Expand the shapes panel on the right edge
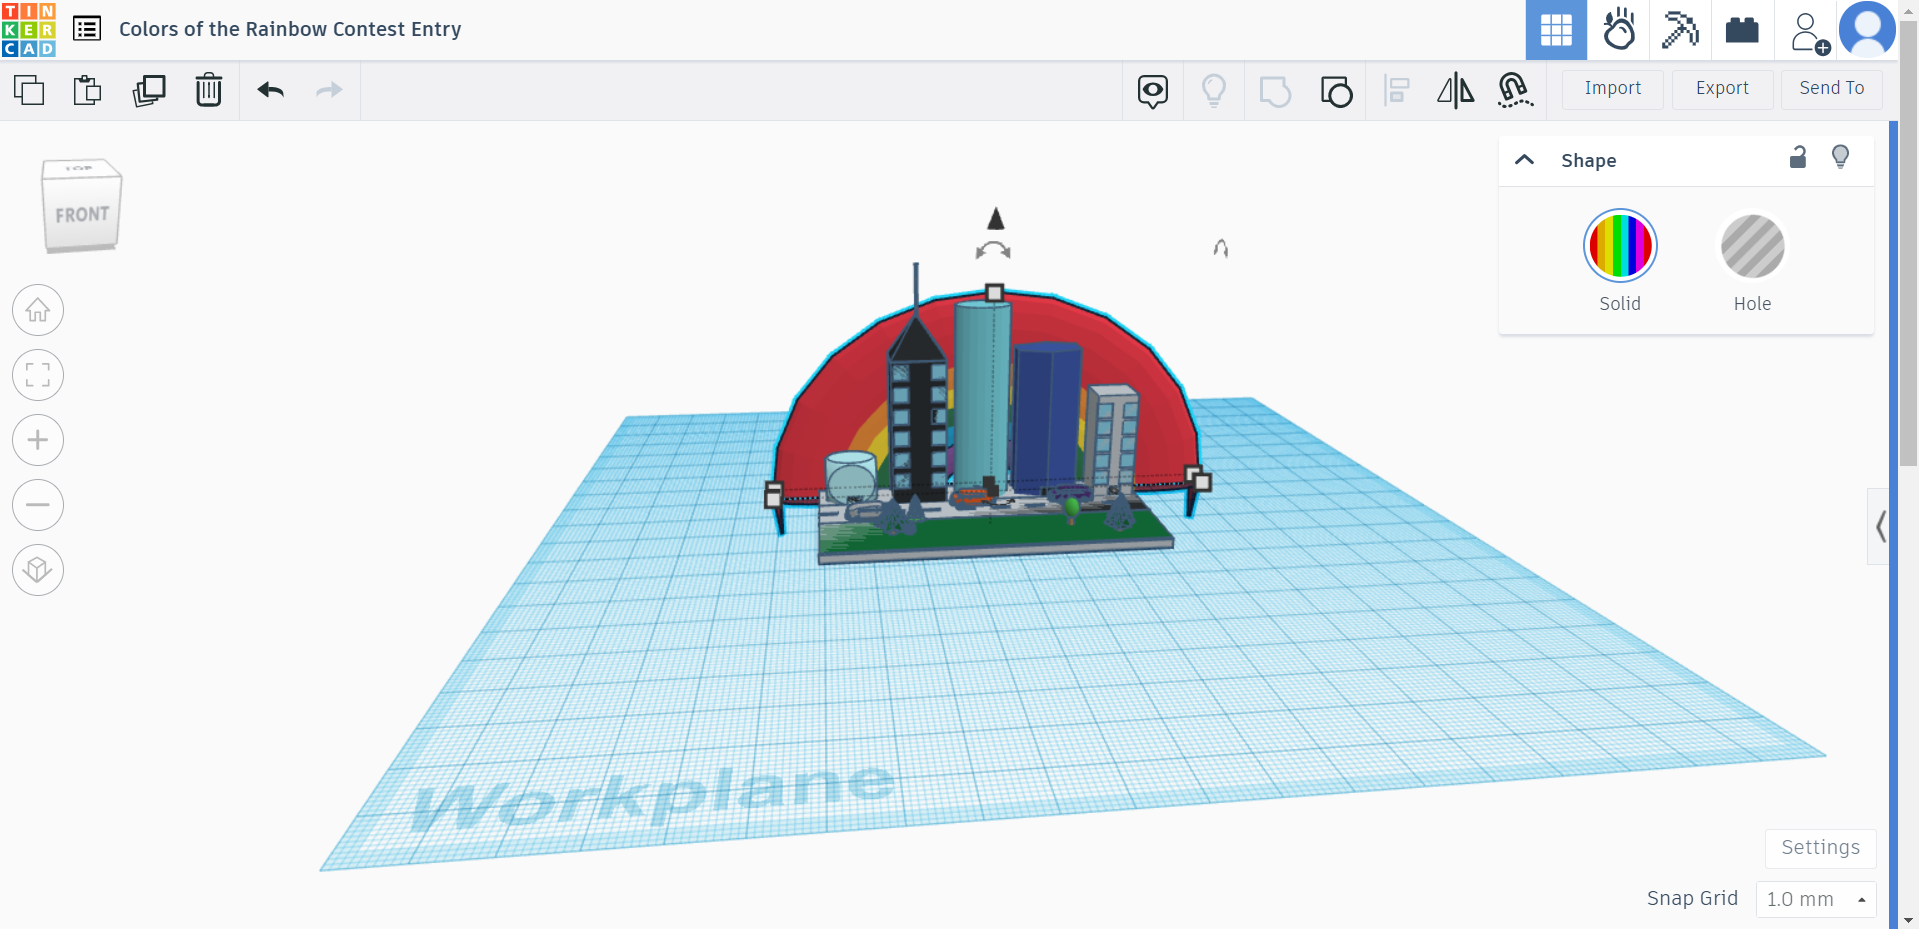This screenshot has height=929, width=1919. [x=1881, y=527]
